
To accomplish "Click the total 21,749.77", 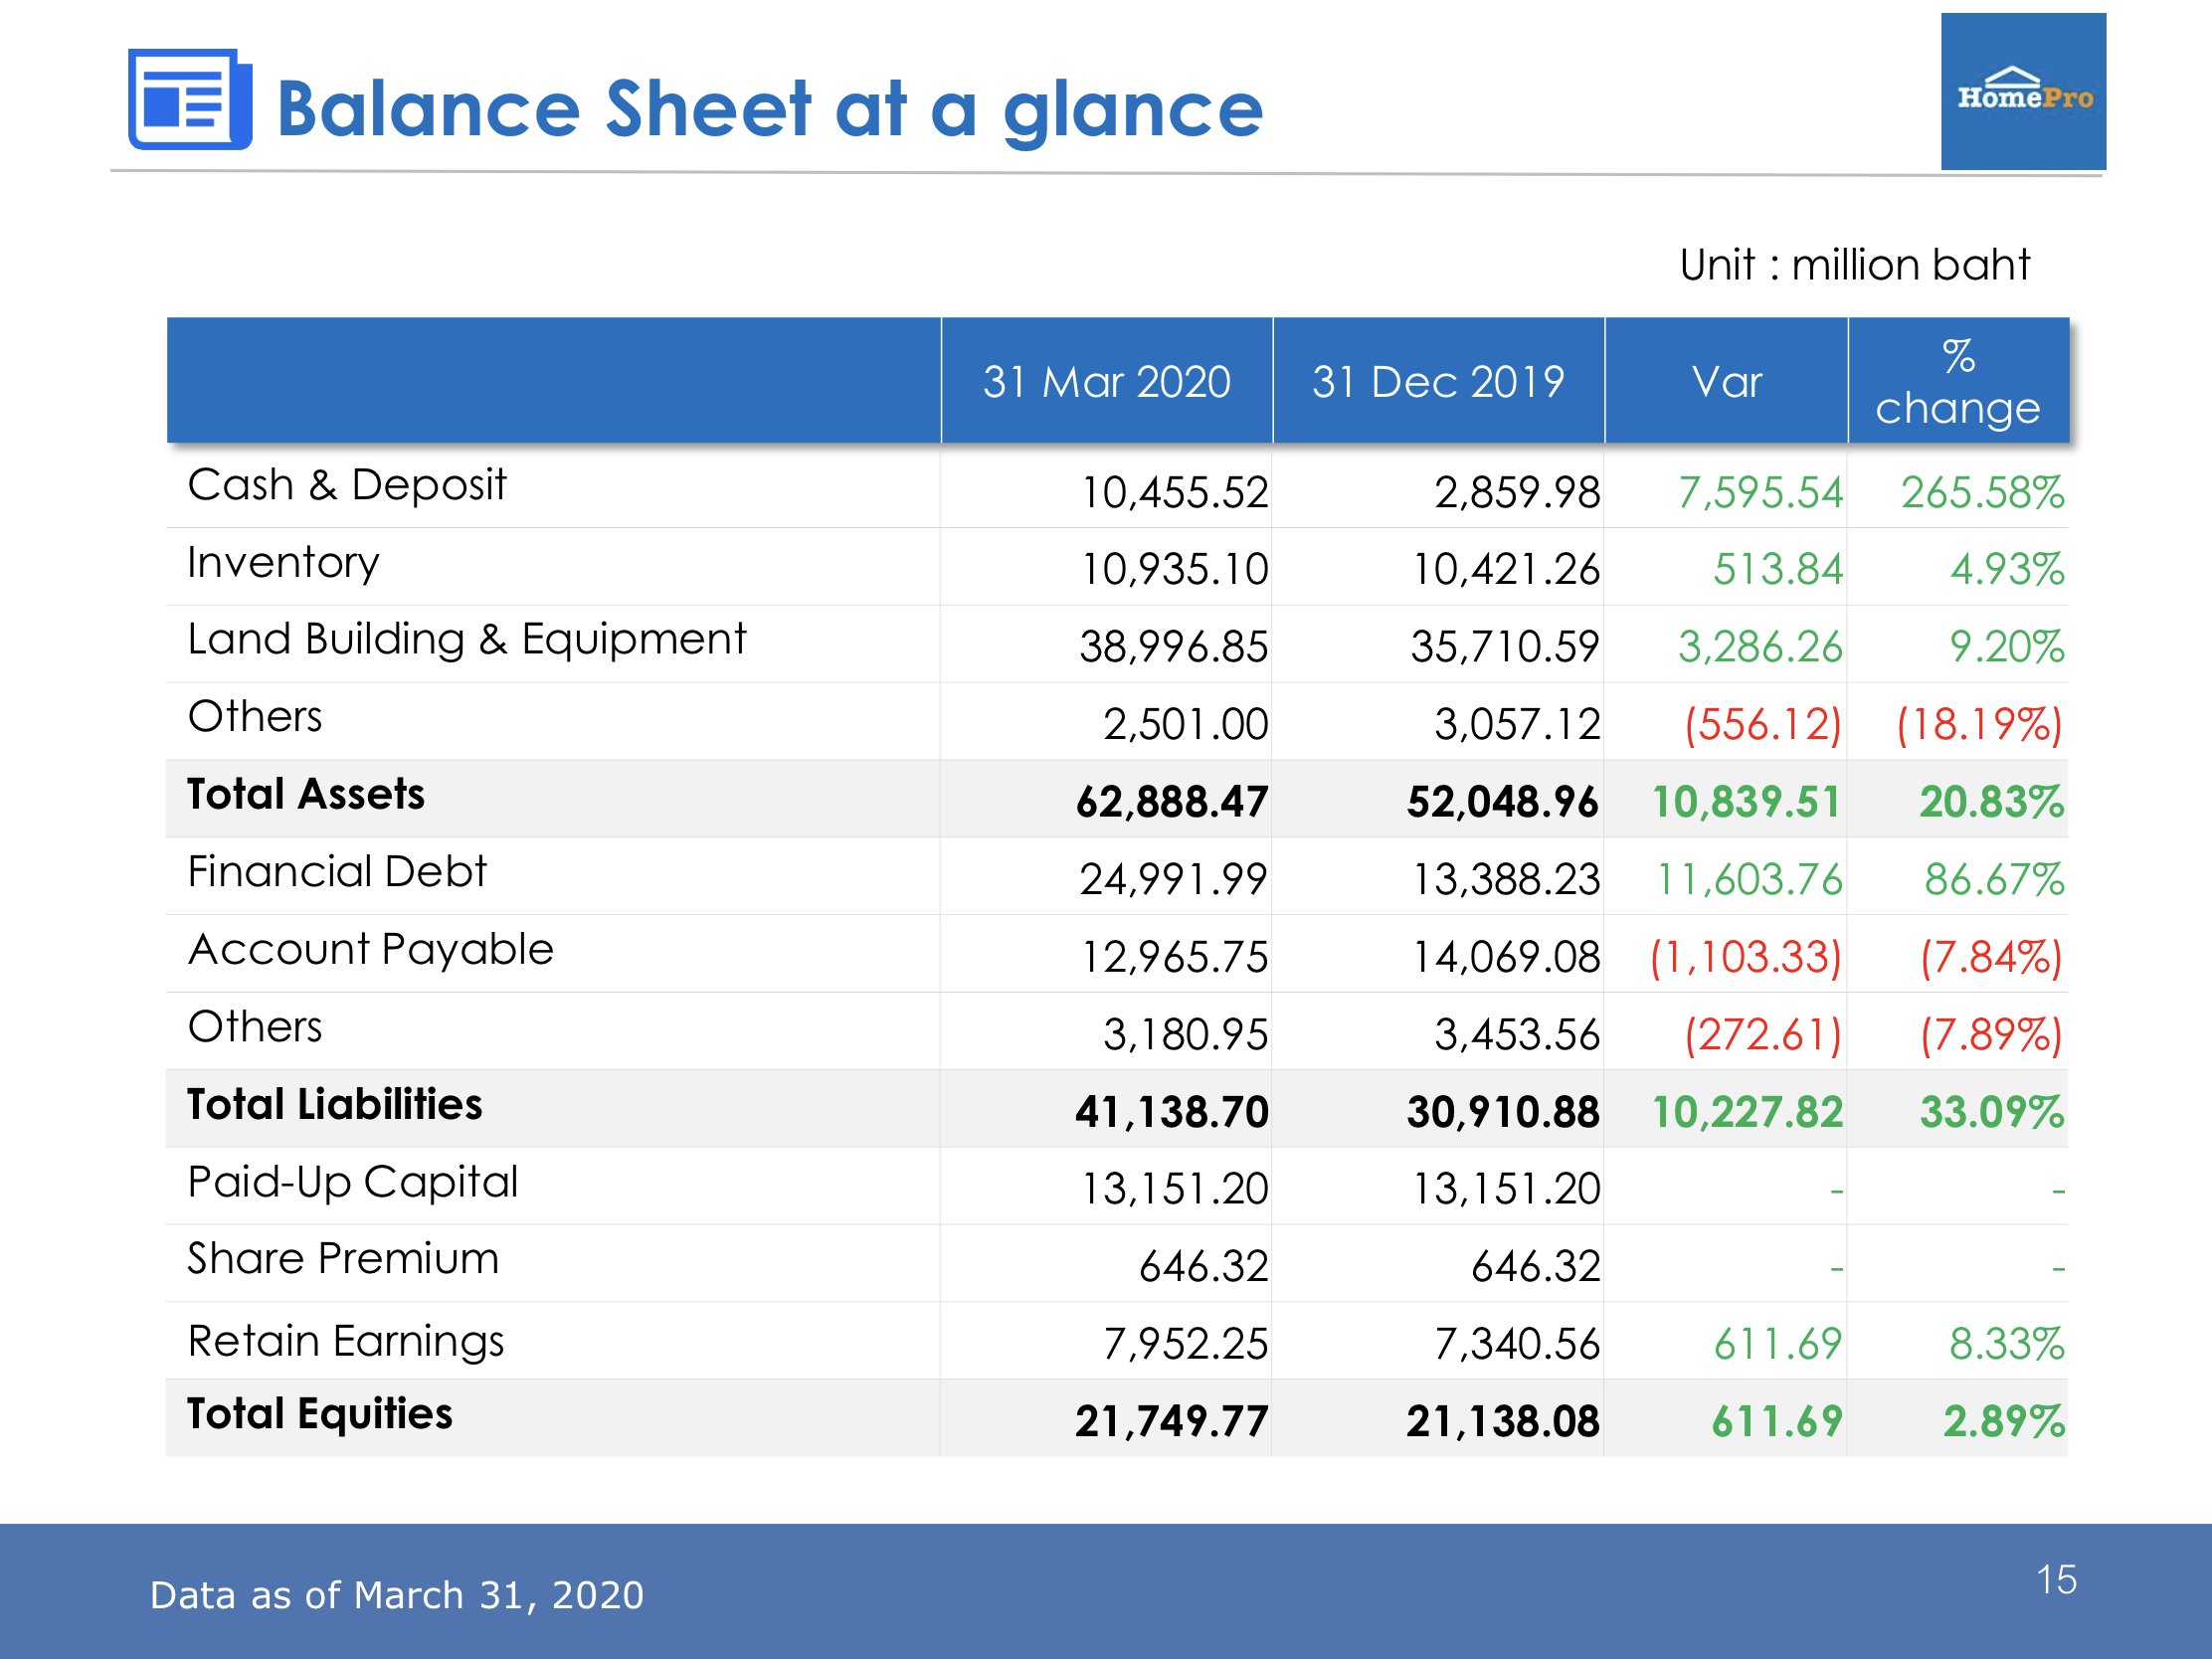I will (x=1172, y=1422).
